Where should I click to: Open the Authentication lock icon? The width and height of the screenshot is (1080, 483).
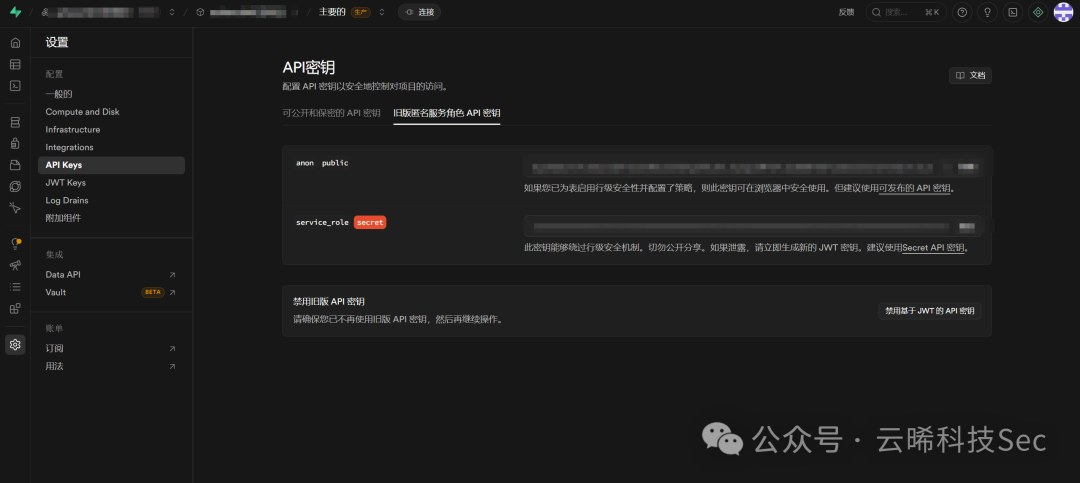pos(15,143)
